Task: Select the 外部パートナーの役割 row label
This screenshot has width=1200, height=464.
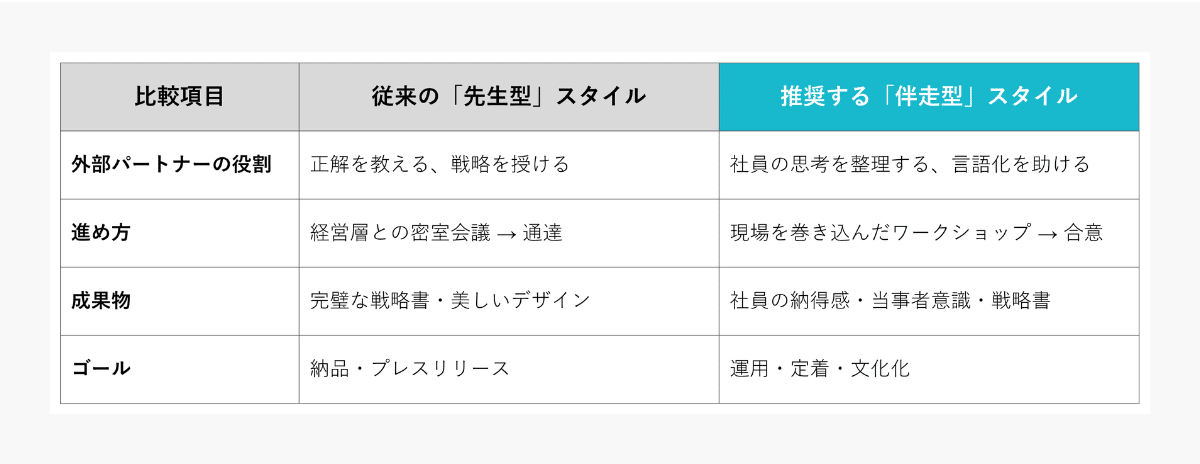Action: click(172, 165)
